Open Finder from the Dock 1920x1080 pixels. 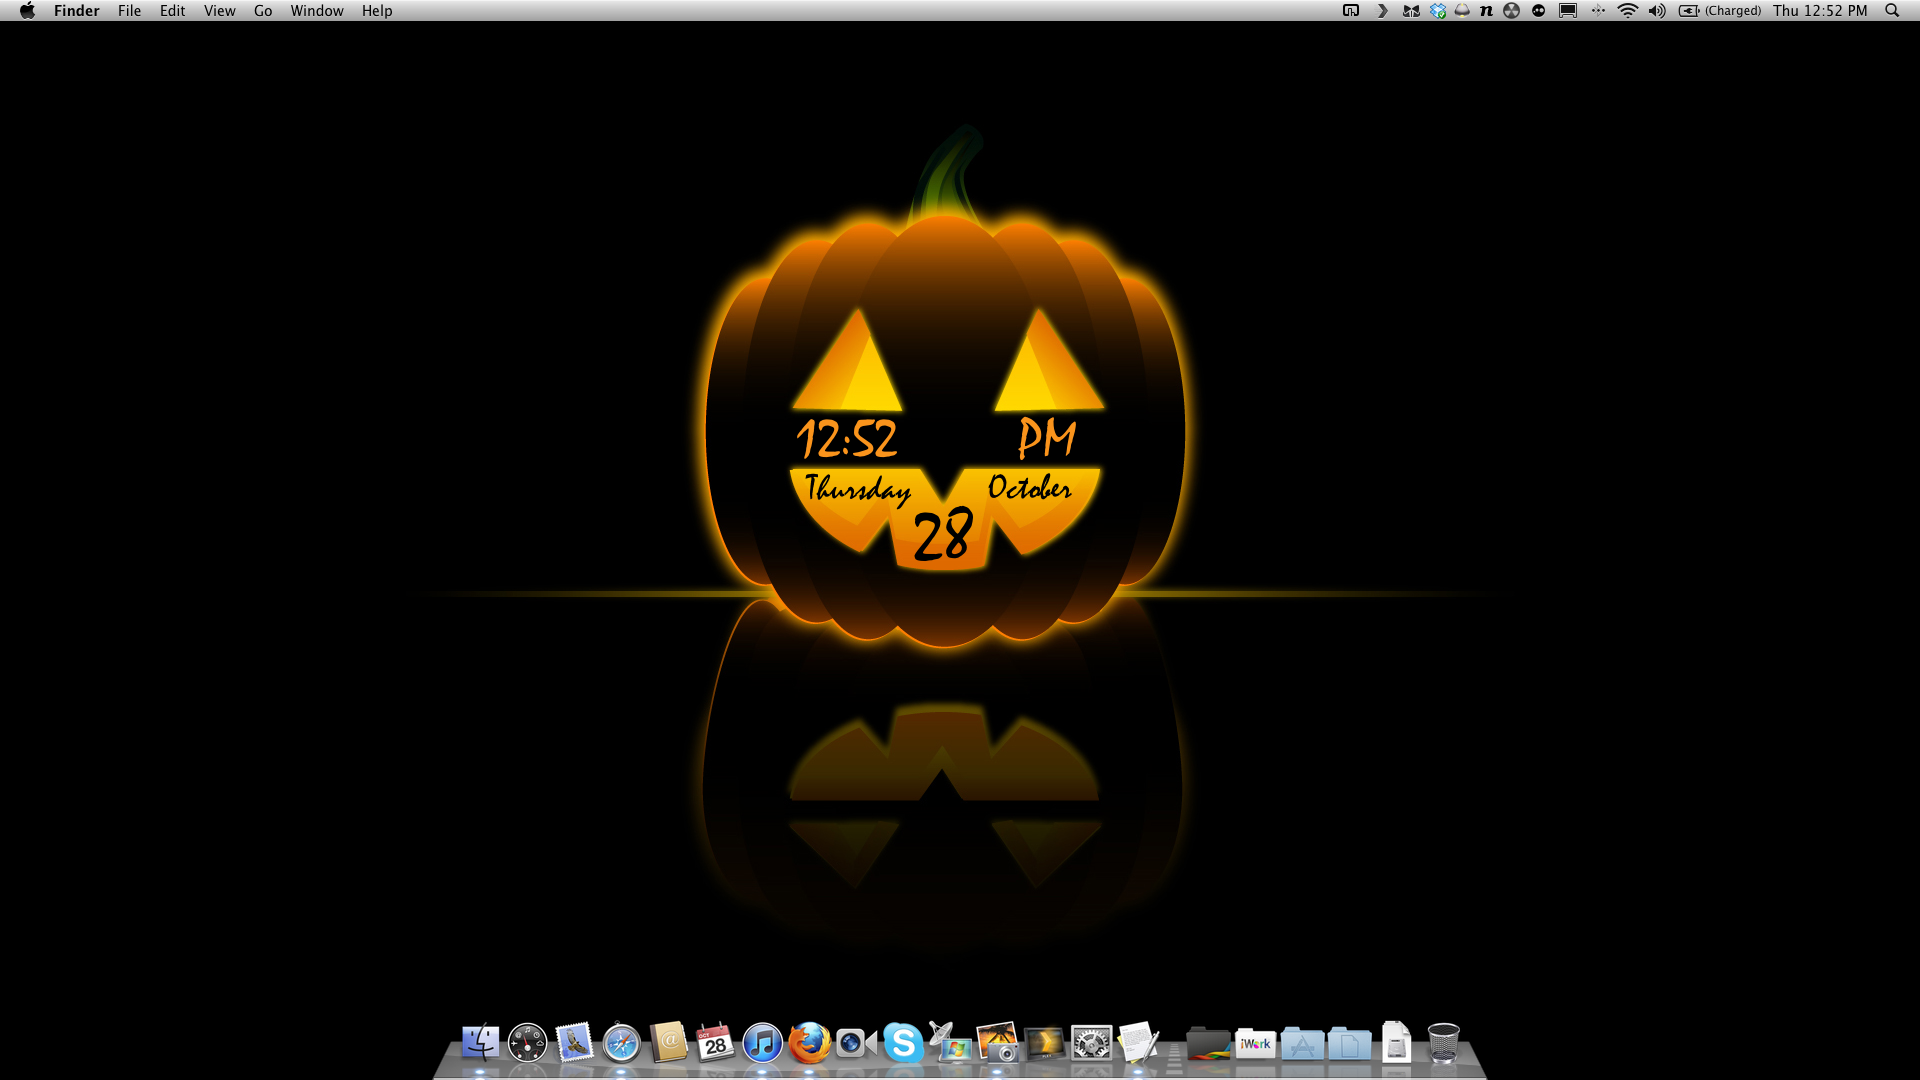click(x=480, y=1043)
